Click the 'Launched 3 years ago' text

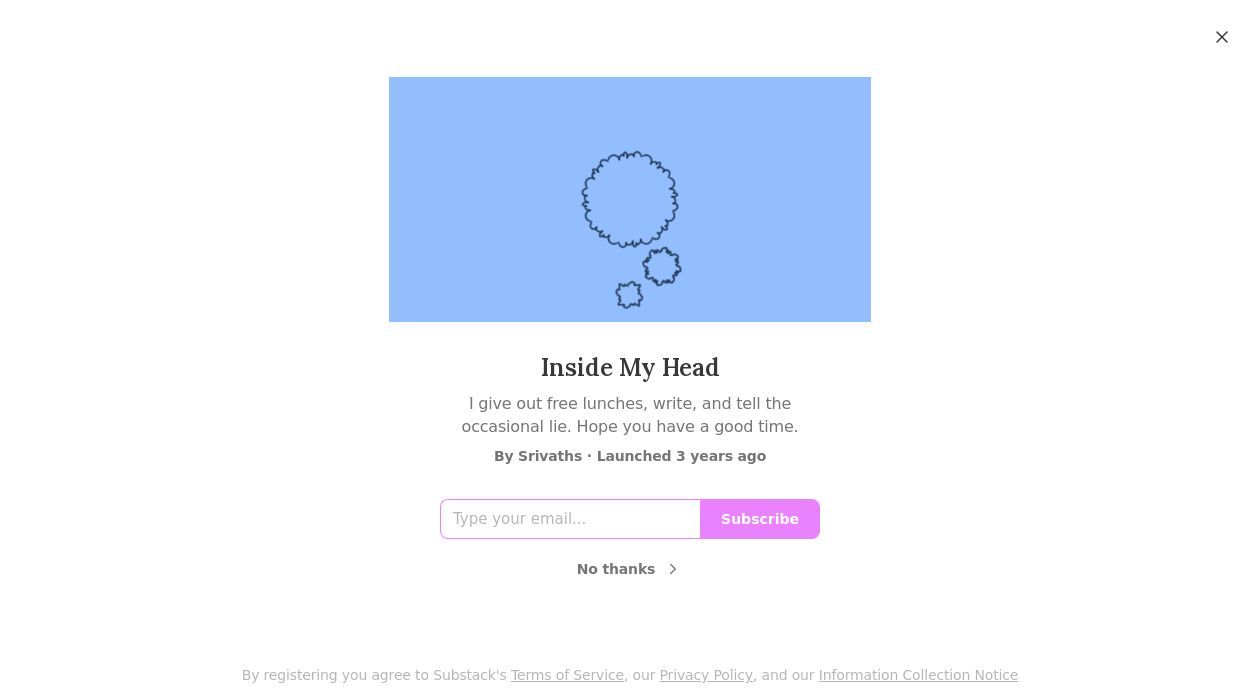681,456
